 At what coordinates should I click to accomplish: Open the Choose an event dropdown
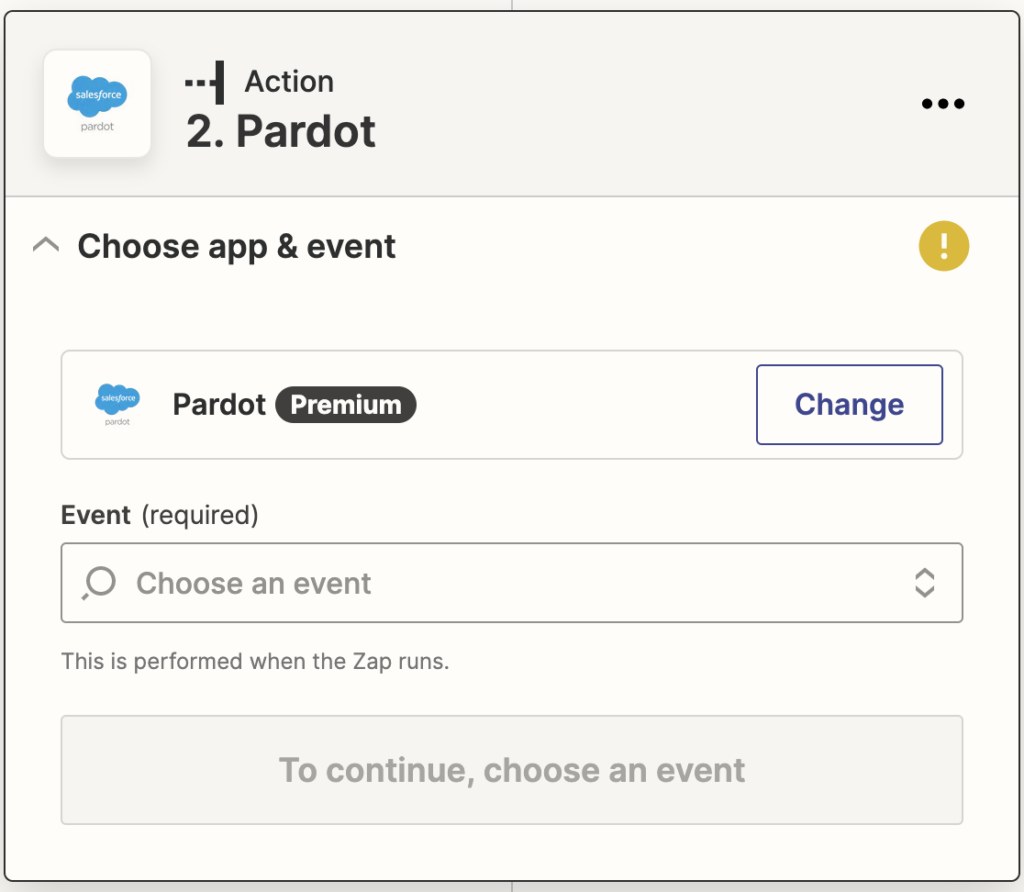tap(512, 582)
